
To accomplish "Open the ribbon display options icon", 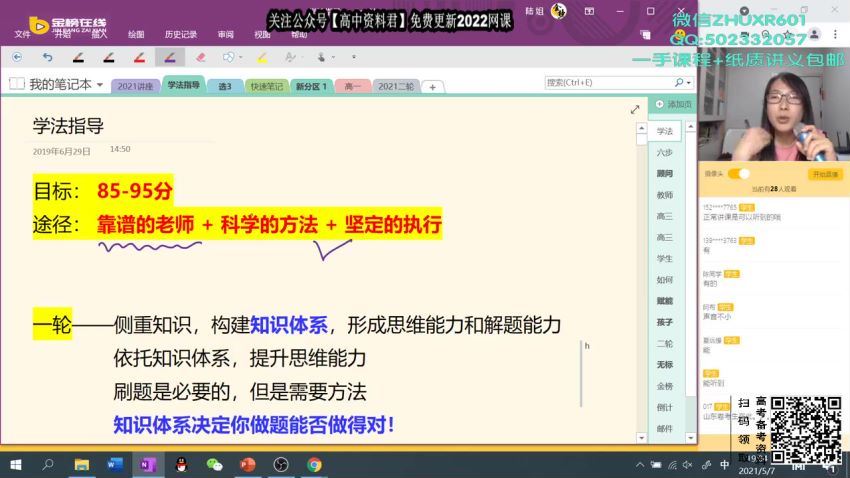I will 589,11.
